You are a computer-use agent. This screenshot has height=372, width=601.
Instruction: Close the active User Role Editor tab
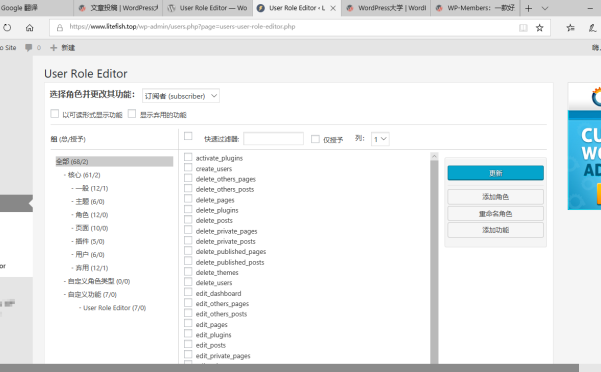click(x=333, y=8)
